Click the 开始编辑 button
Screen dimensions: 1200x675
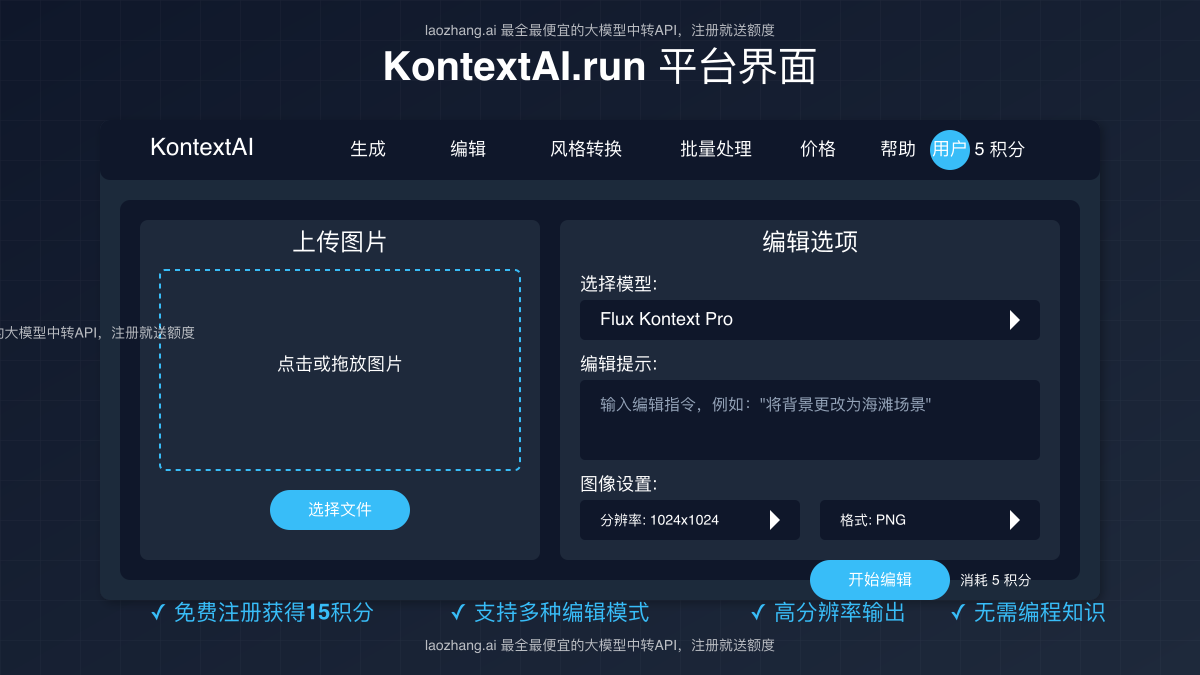(880, 580)
